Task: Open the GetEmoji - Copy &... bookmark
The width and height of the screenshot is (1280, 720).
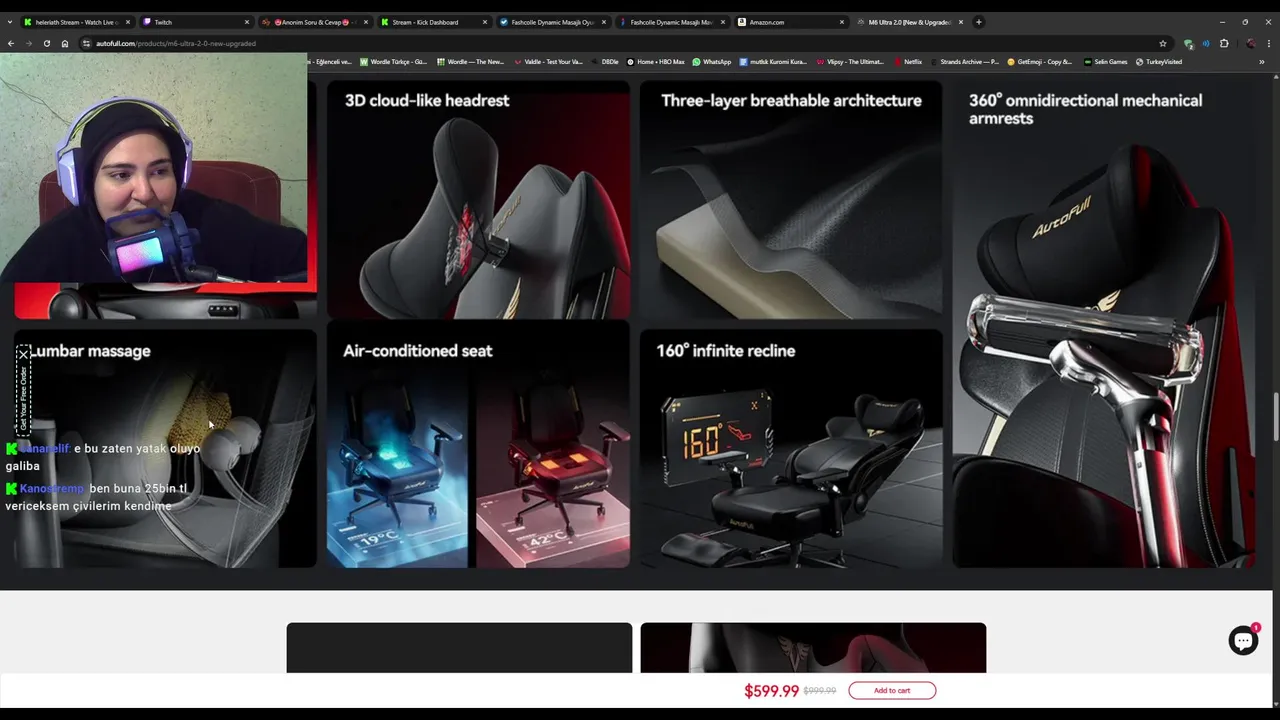Action: [1040, 62]
